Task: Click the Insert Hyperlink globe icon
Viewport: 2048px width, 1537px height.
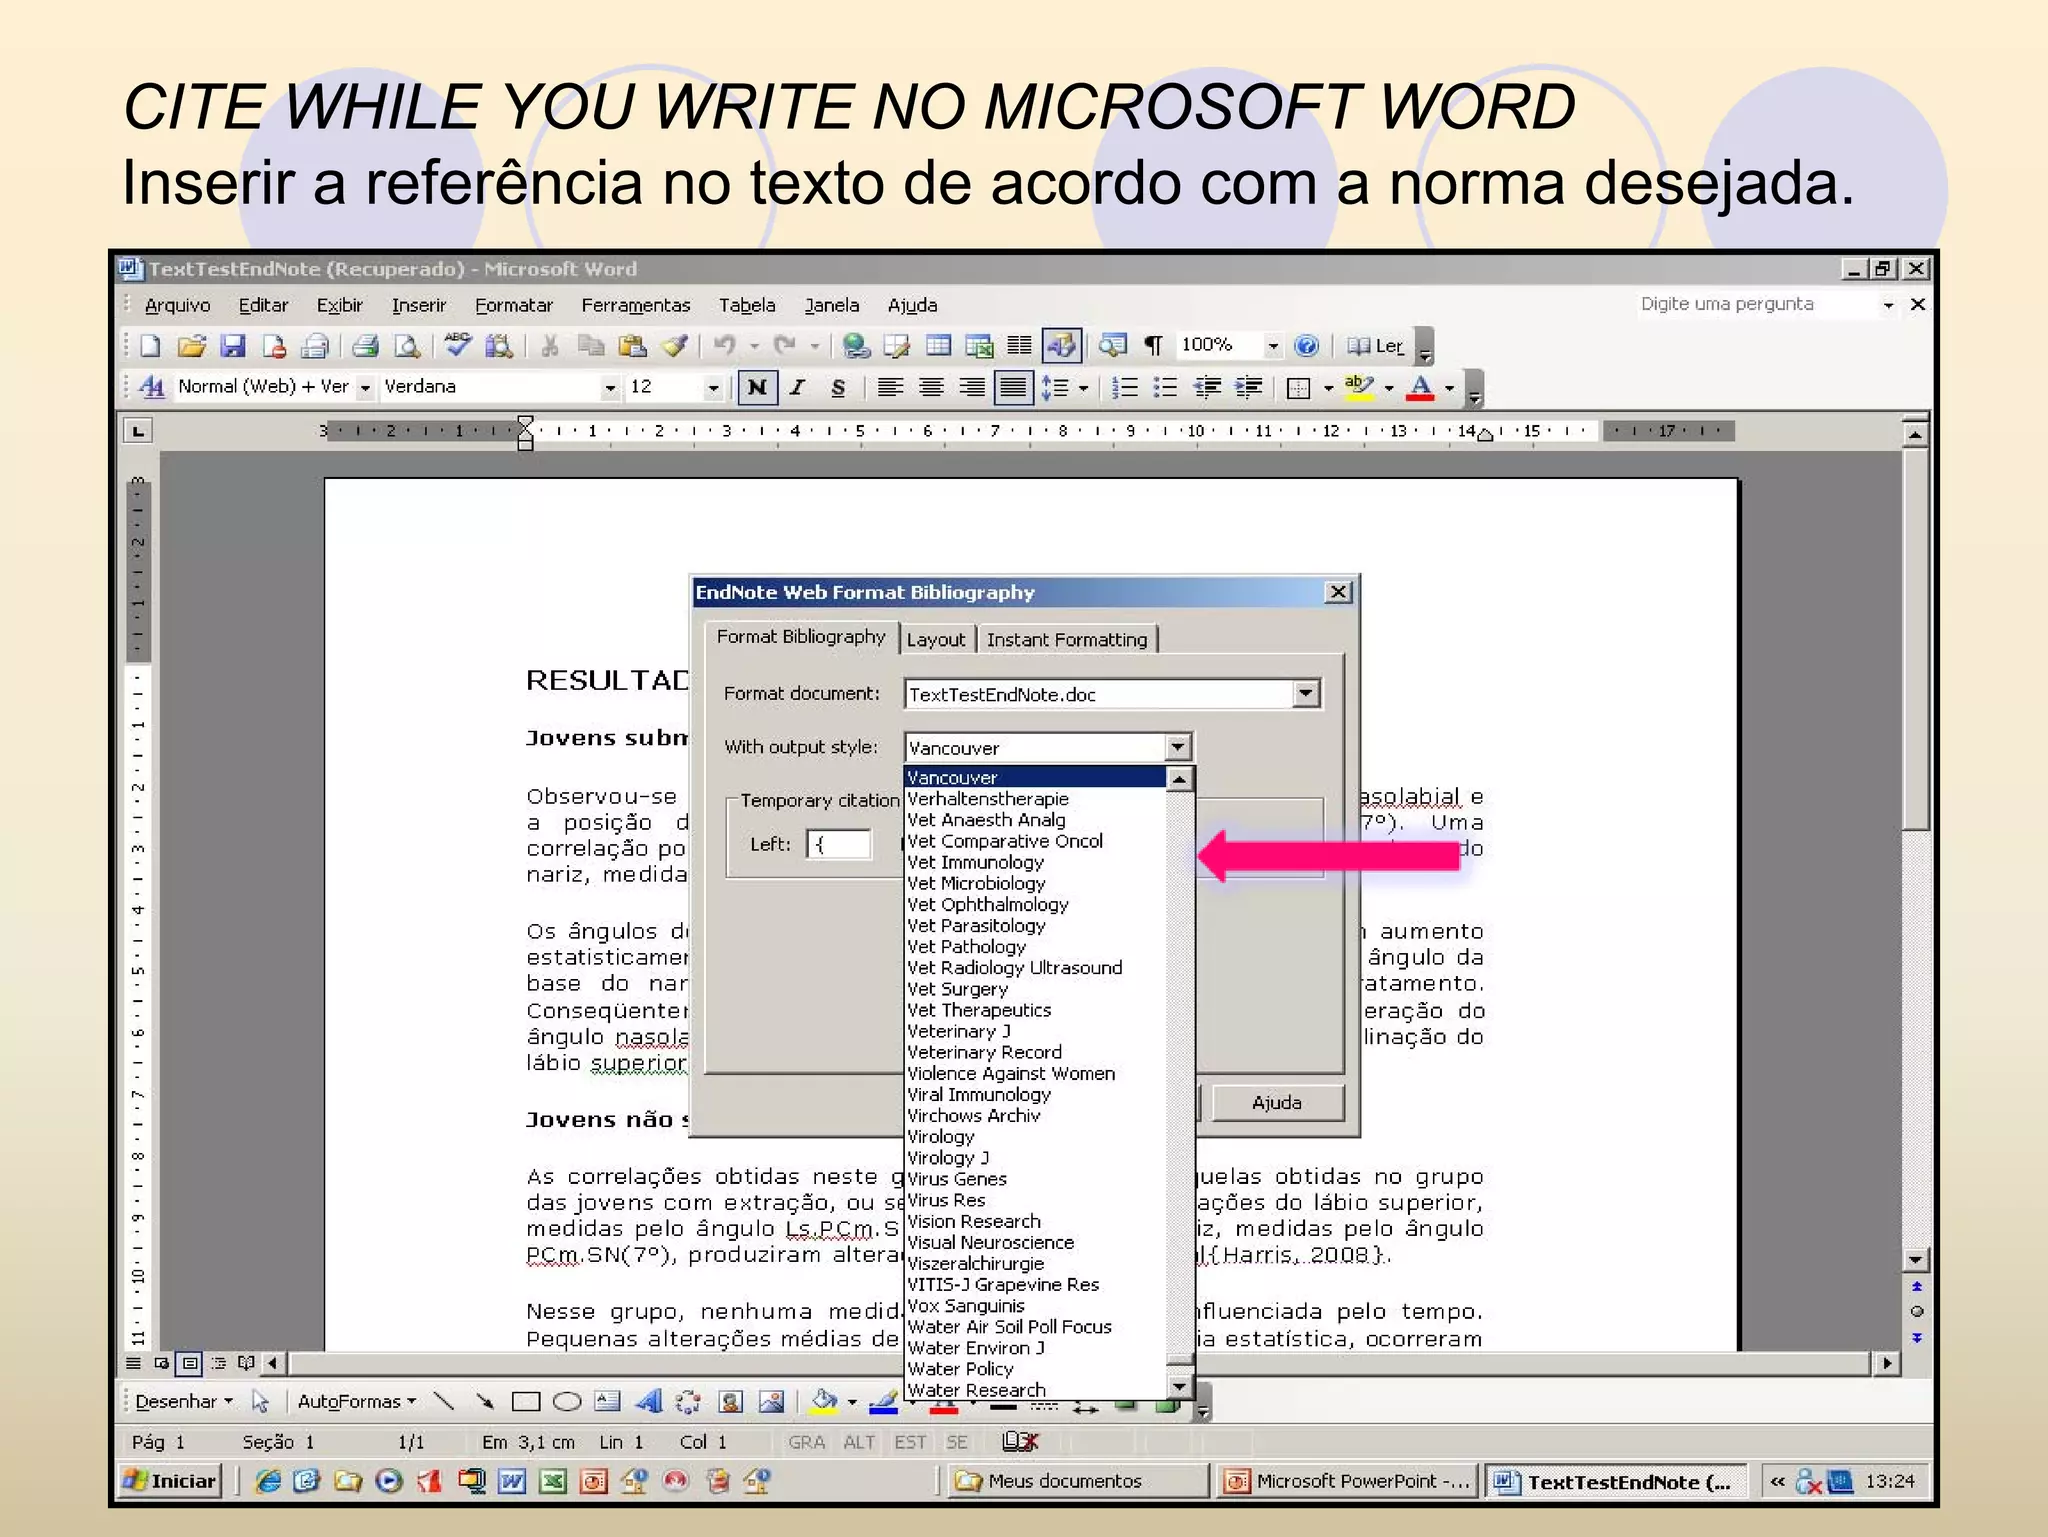Action: [856, 346]
